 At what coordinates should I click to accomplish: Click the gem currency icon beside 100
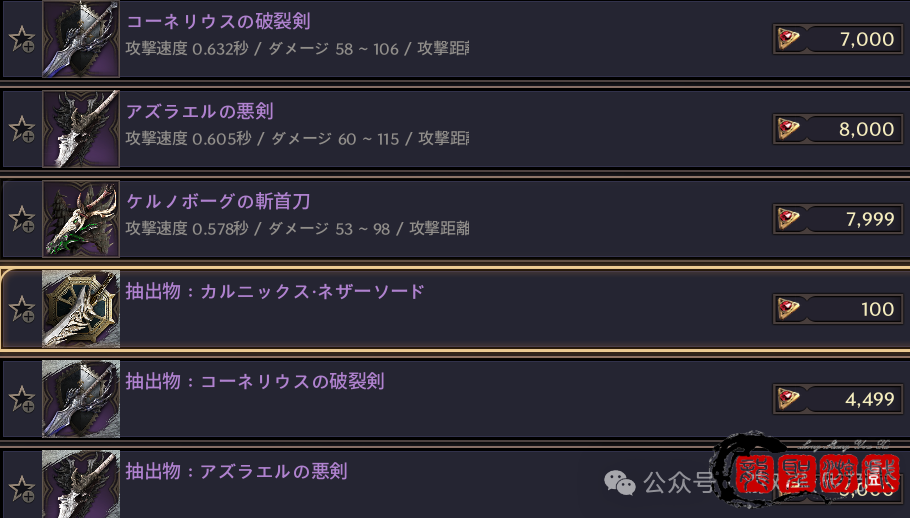790,309
